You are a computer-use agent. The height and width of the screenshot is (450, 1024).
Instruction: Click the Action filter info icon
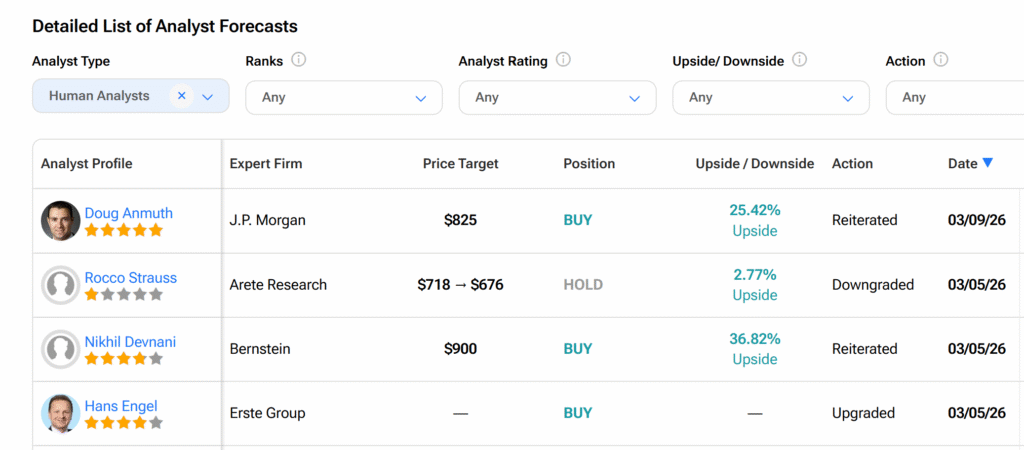coord(940,60)
